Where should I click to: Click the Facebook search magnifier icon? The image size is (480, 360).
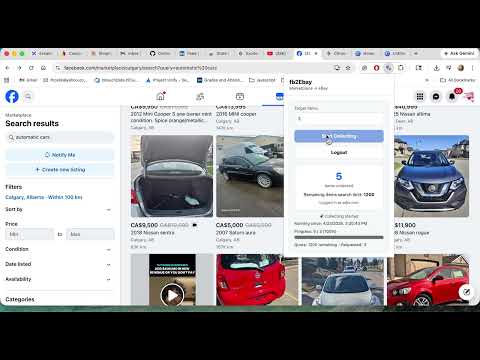[28, 97]
